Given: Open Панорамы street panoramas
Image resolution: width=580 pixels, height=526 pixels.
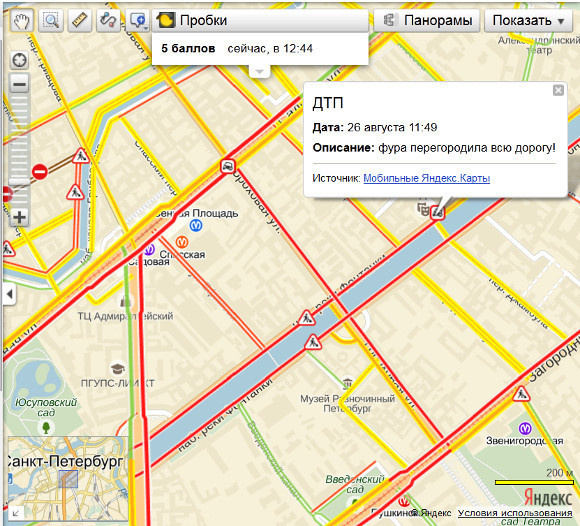Looking at the screenshot, I should coord(427,21).
